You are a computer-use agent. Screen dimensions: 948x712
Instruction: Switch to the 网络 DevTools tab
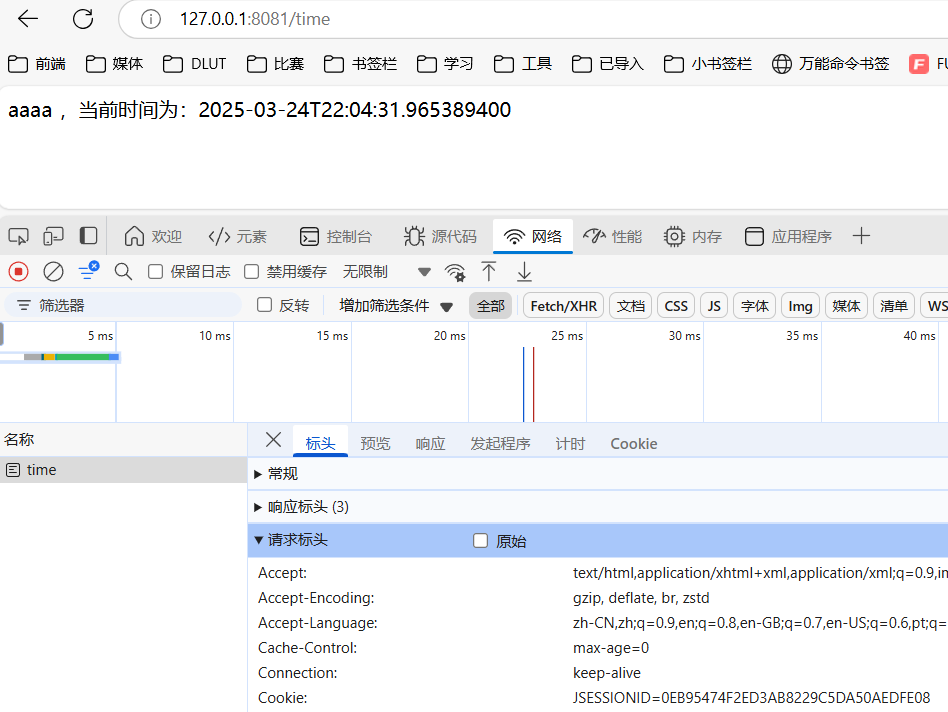coord(533,236)
